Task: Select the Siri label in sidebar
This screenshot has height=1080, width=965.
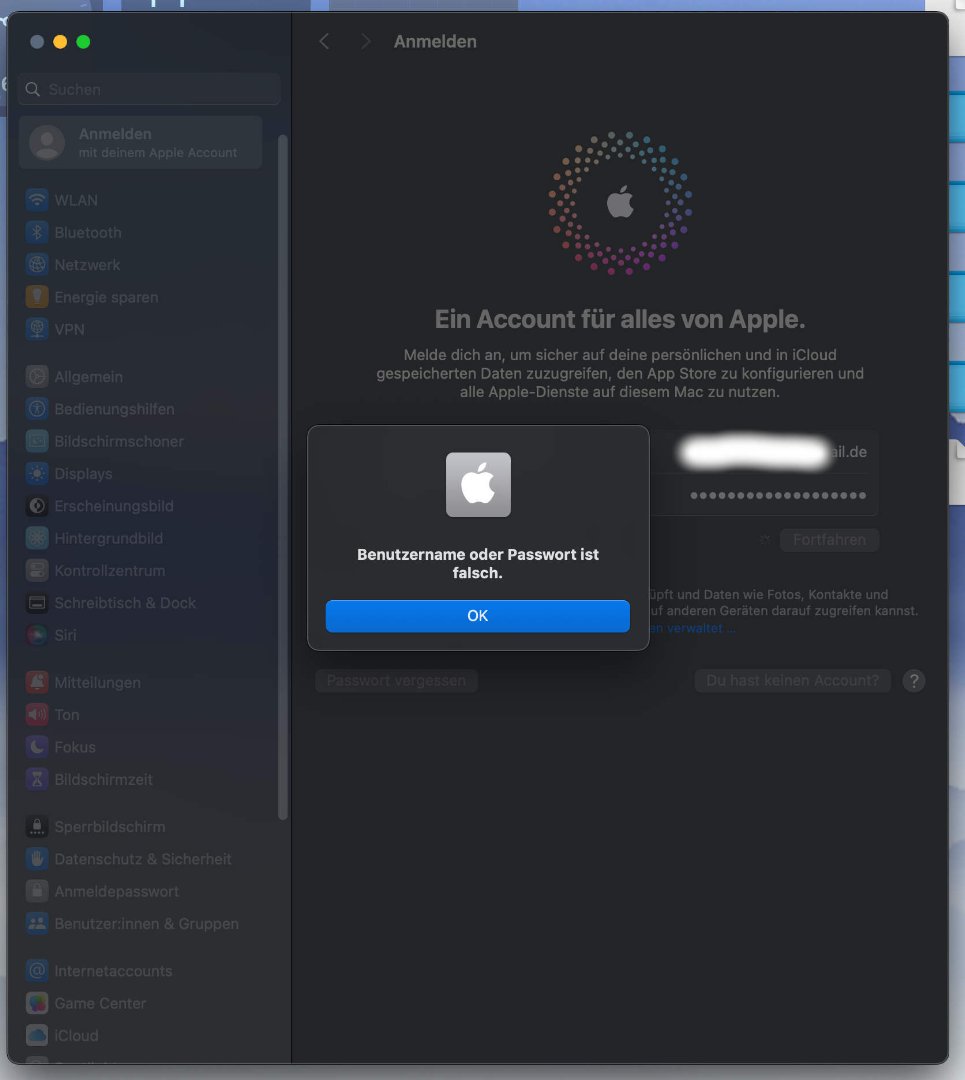Action: [65, 635]
